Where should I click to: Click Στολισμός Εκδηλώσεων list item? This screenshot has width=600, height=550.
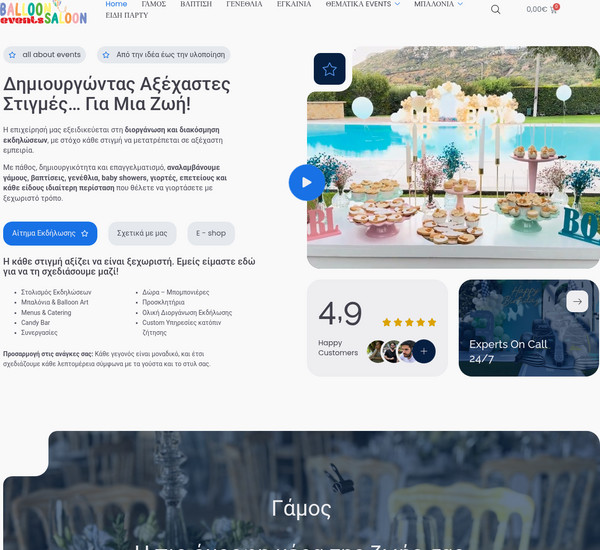click(56, 292)
